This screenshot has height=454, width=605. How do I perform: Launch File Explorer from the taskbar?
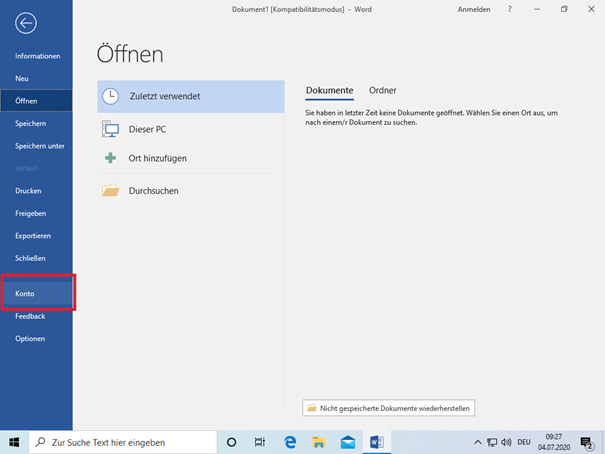point(319,442)
